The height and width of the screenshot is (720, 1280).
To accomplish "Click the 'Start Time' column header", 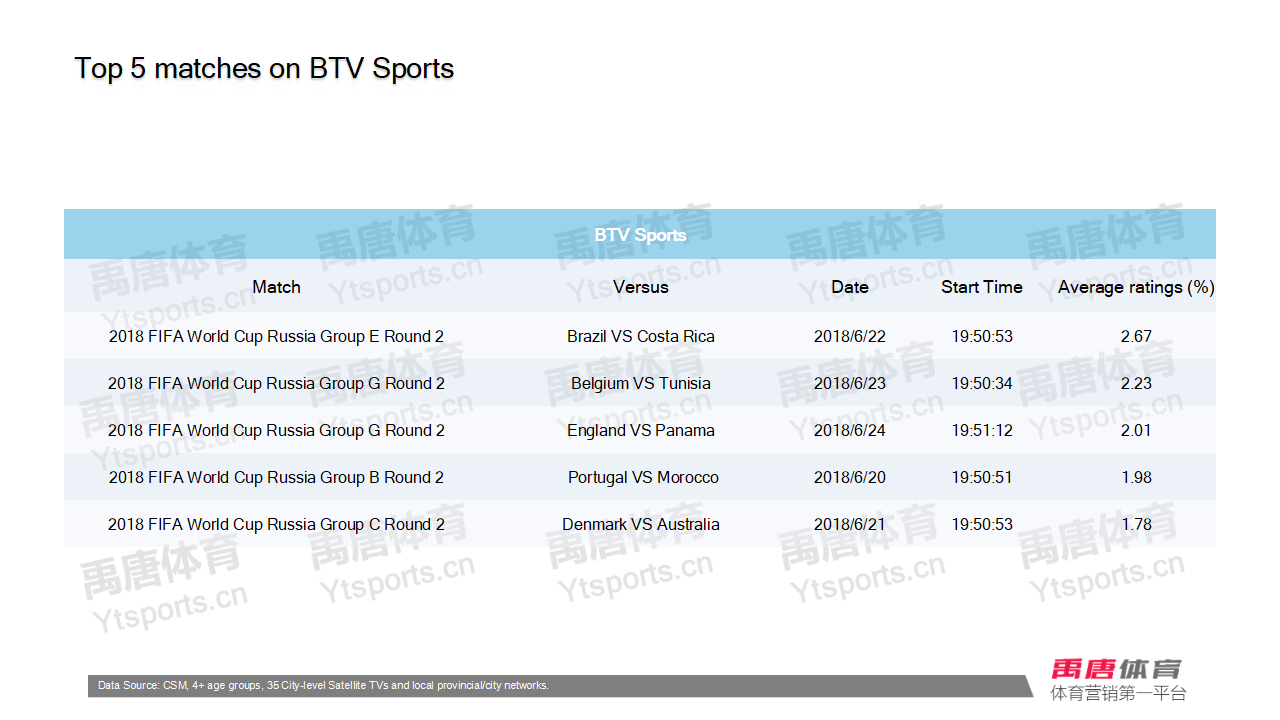I will 981,287.
